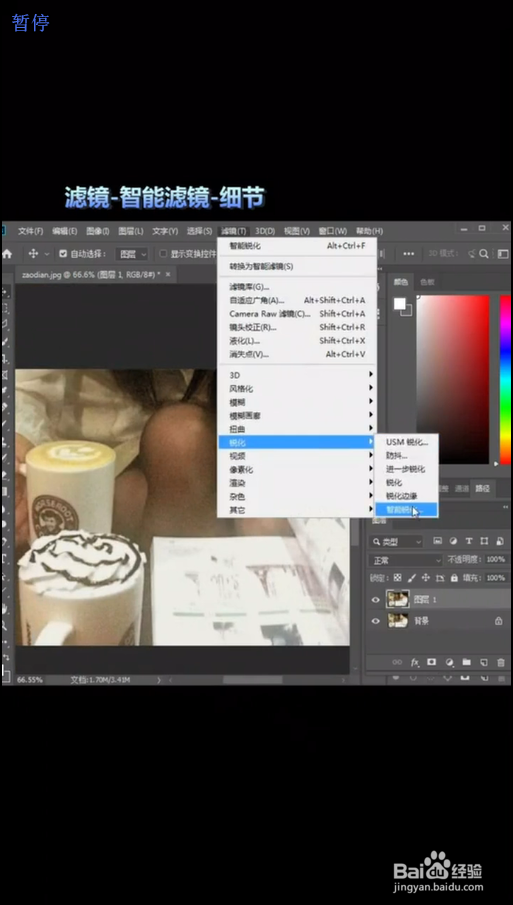Click the rainbow hue slider strip
The width and height of the screenshot is (513, 905).
click(x=505, y=379)
